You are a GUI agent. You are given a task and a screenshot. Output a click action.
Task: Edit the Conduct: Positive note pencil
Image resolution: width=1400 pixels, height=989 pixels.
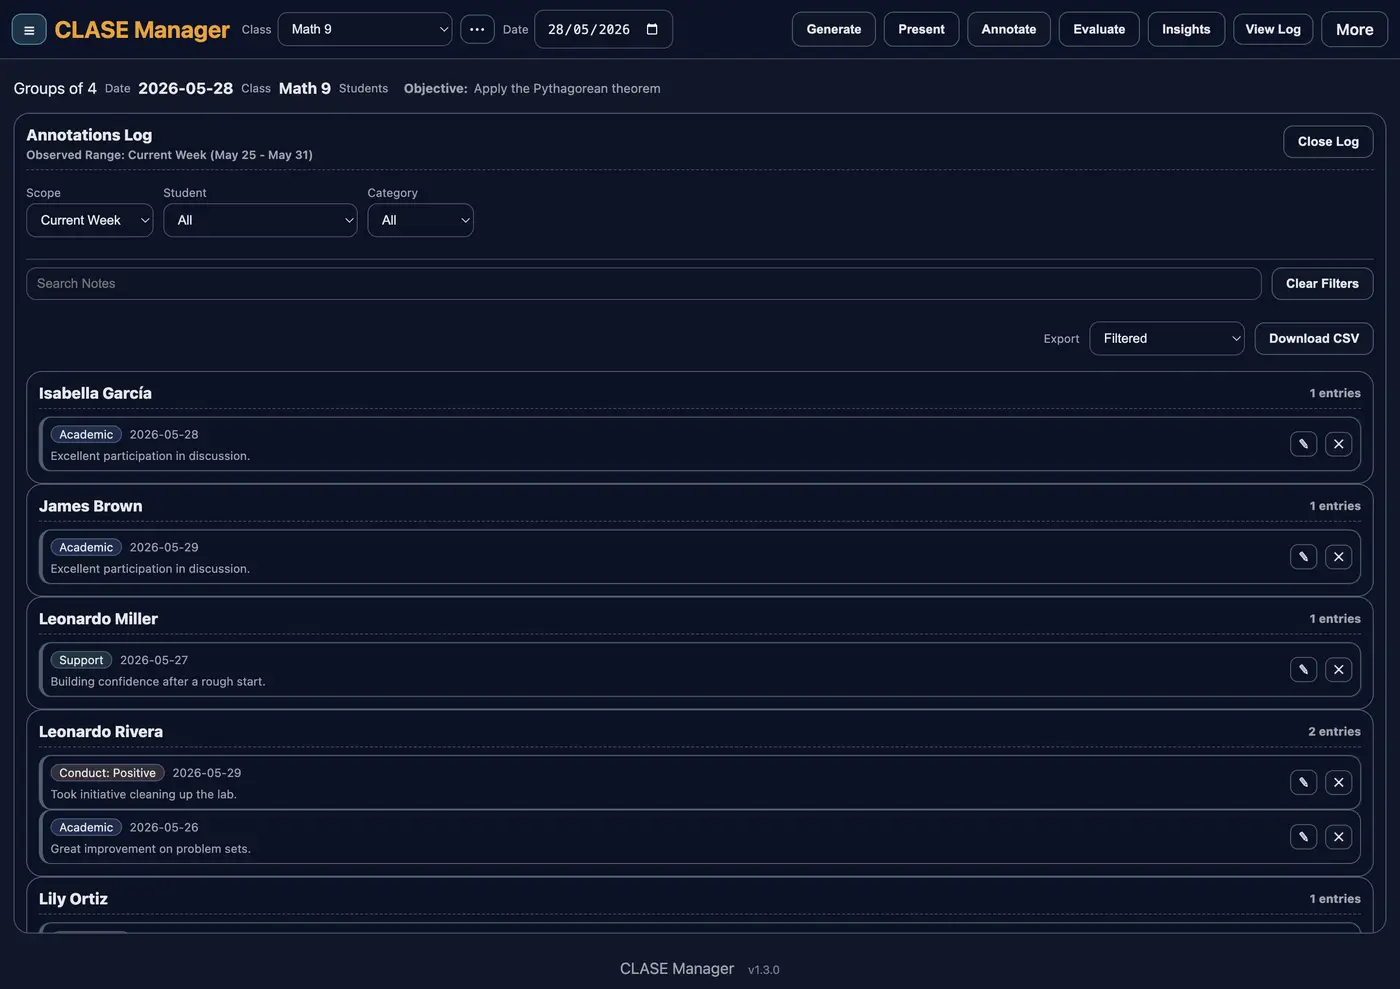[x=1303, y=783]
